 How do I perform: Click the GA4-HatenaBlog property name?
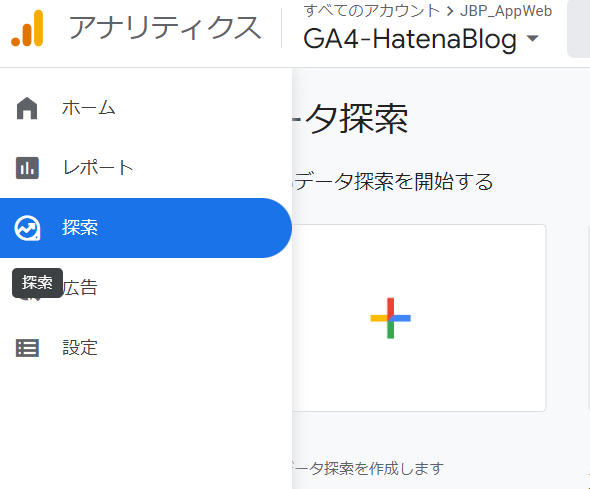coord(410,39)
